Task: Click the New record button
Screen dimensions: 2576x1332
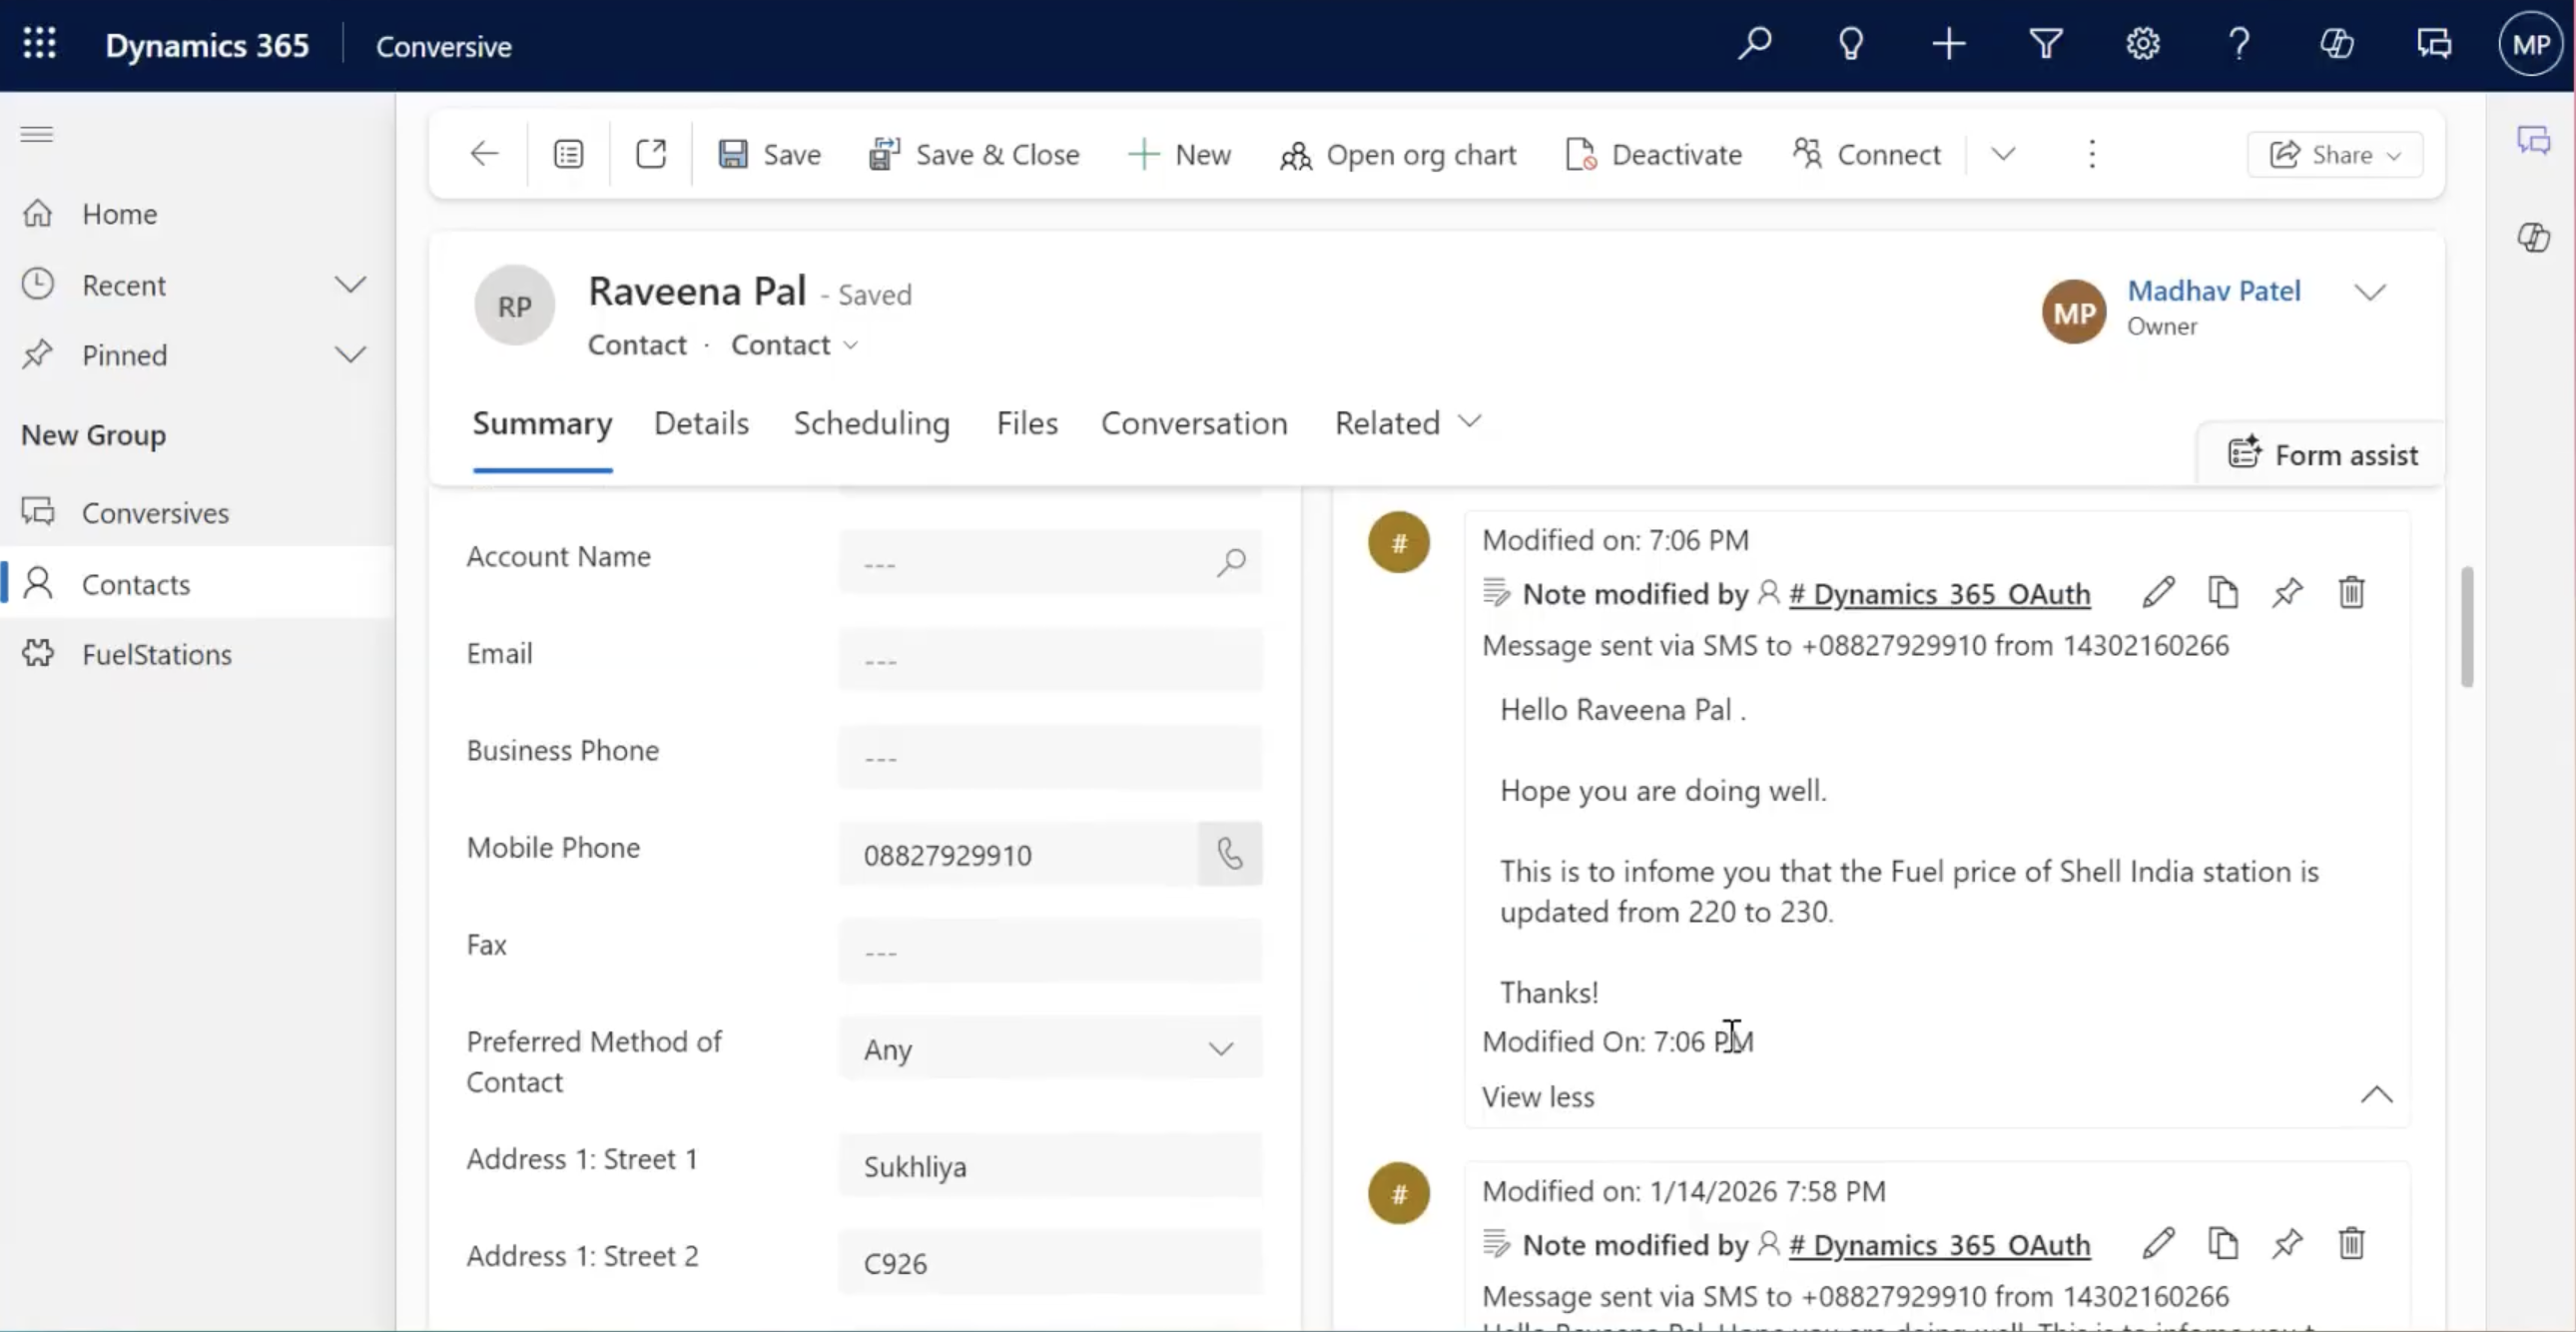Action: point(1180,154)
